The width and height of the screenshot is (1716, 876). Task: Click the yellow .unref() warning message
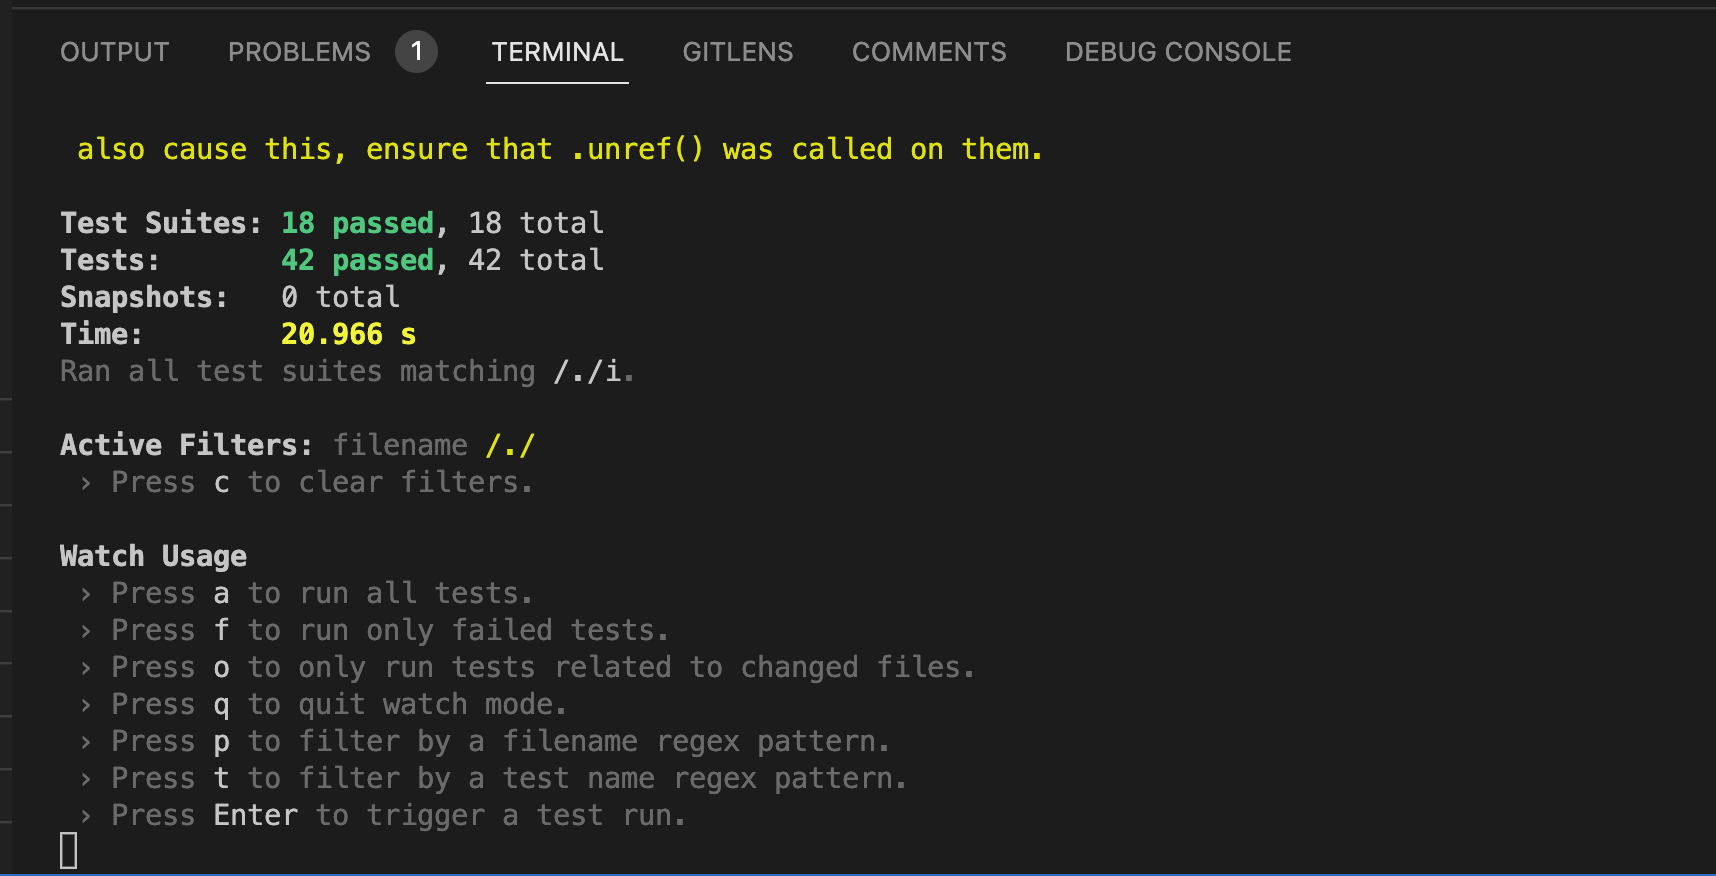click(558, 148)
